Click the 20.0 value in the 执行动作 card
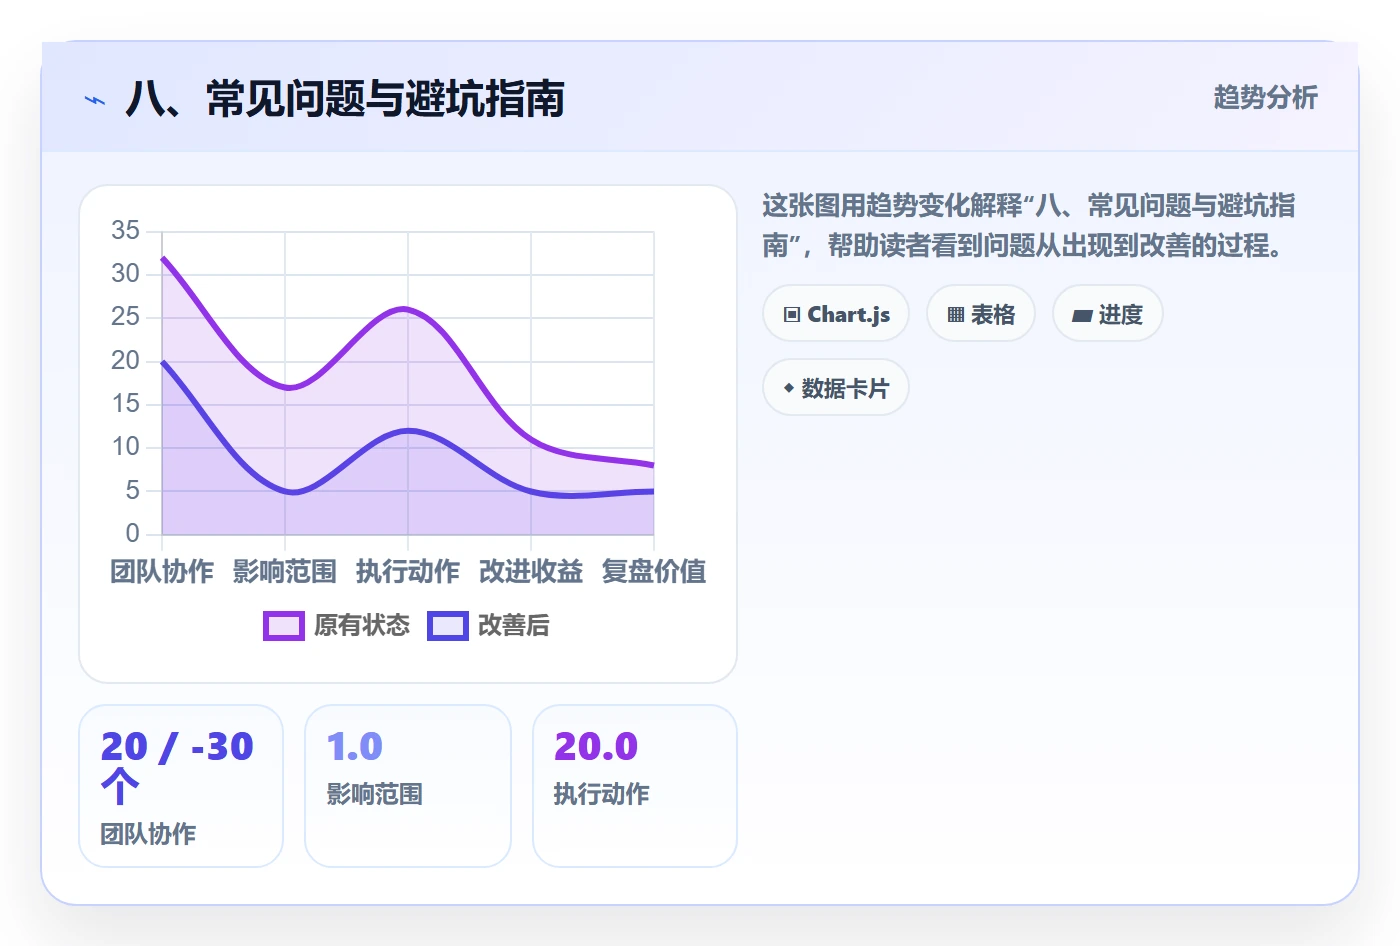Image resolution: width=1400 pixels, height=946 pixels. 596,747
